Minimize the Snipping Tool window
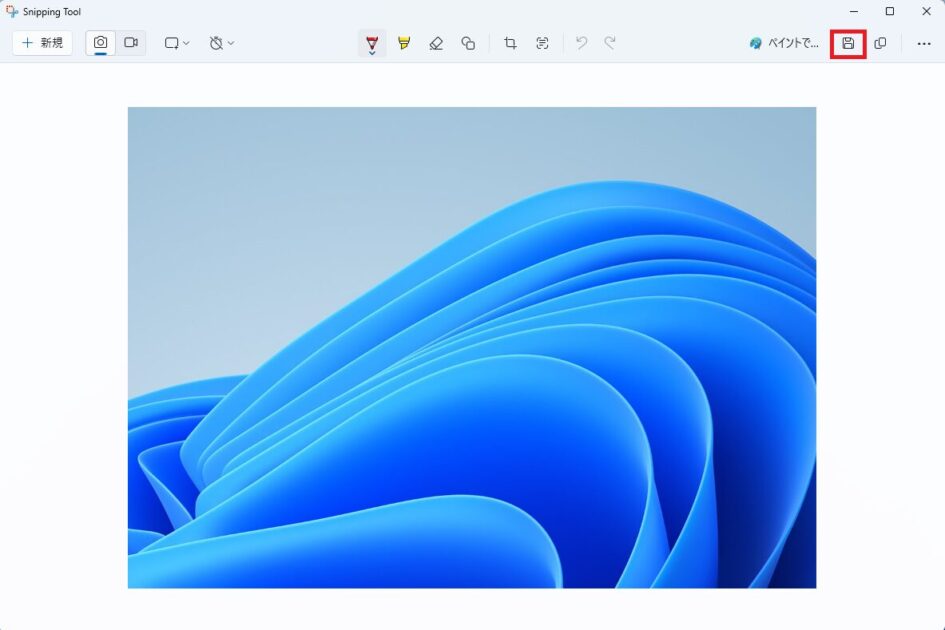 click(854, 11)
